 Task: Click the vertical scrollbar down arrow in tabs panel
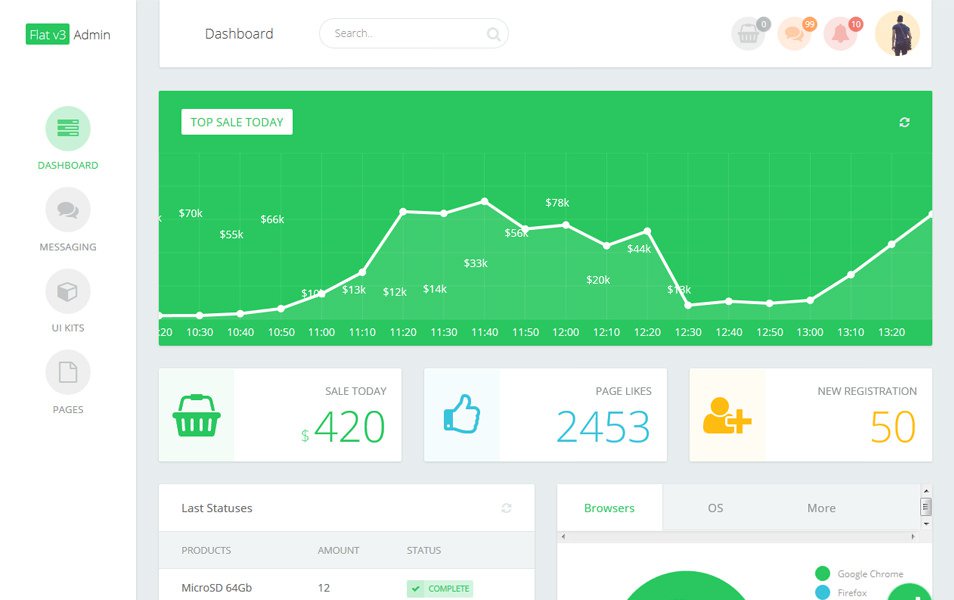tap(926, 523)
